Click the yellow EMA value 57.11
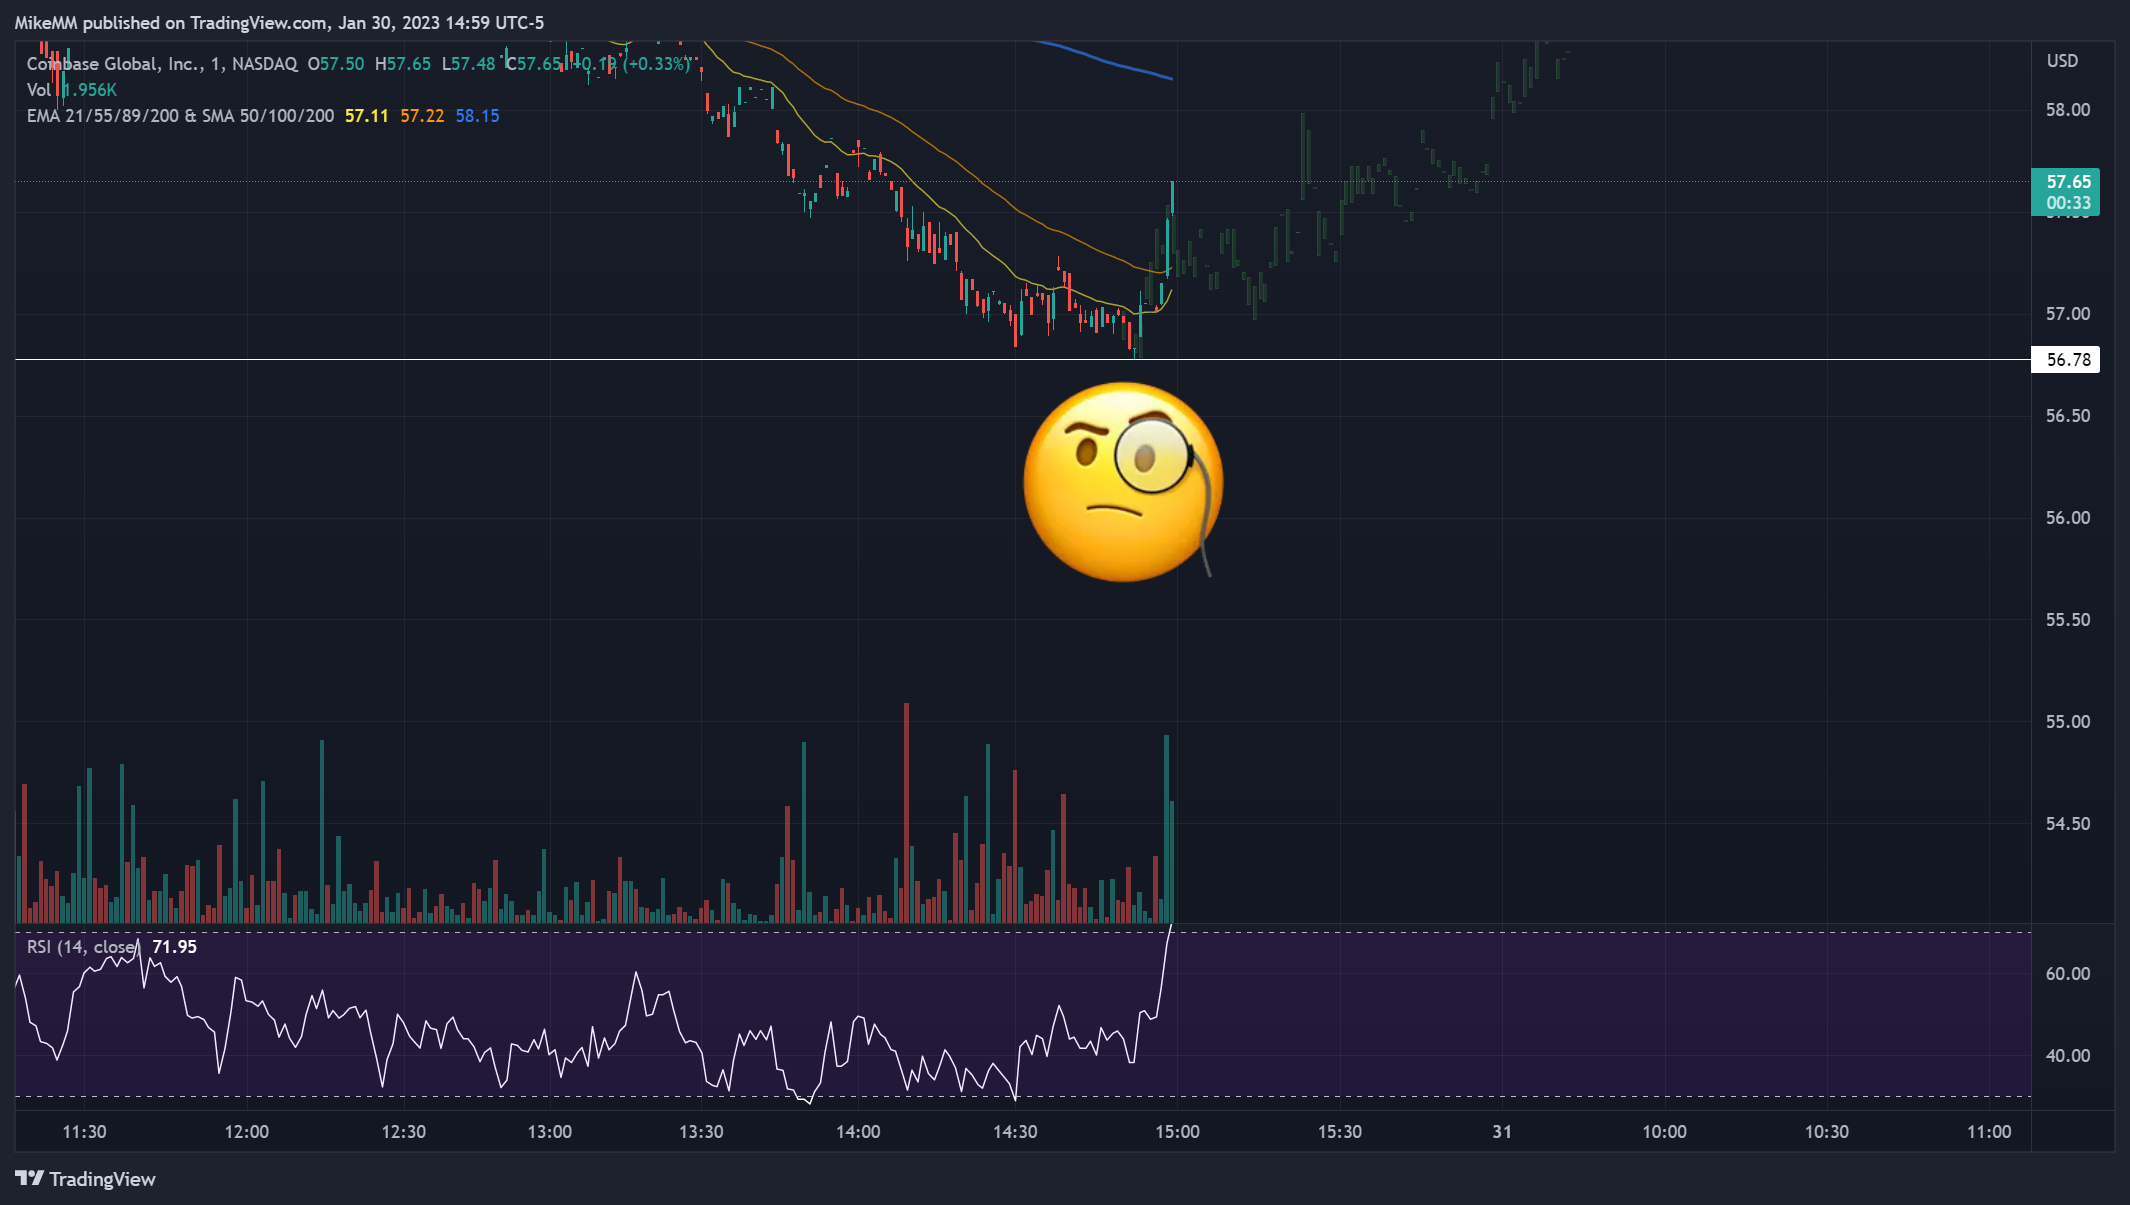2130x1205 pixels. pos(367,116)
